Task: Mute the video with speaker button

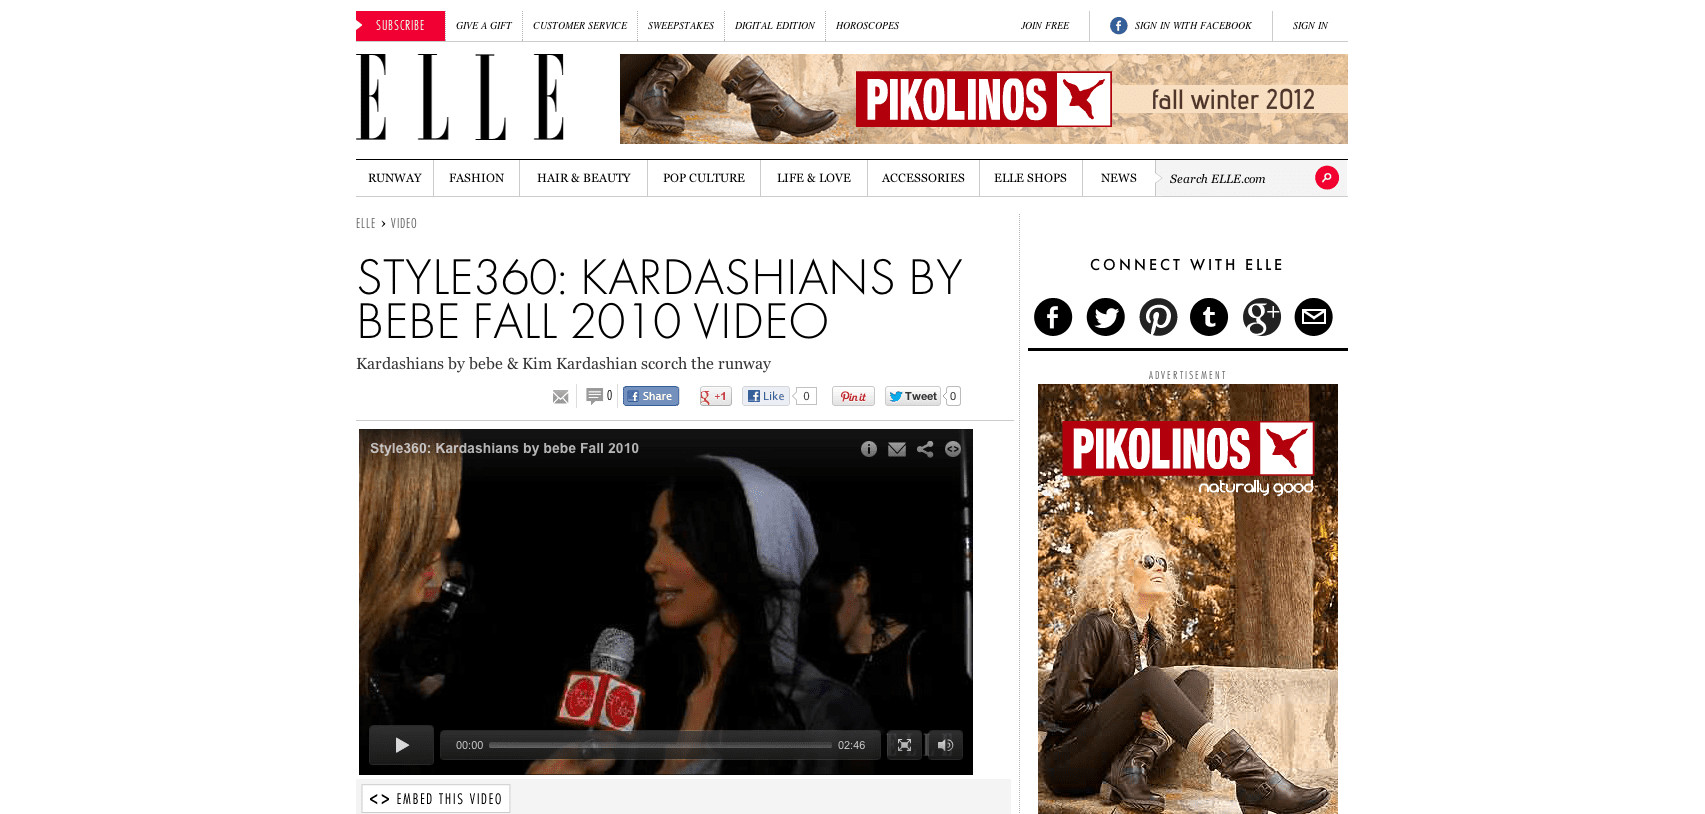Action: coord(945,745)
